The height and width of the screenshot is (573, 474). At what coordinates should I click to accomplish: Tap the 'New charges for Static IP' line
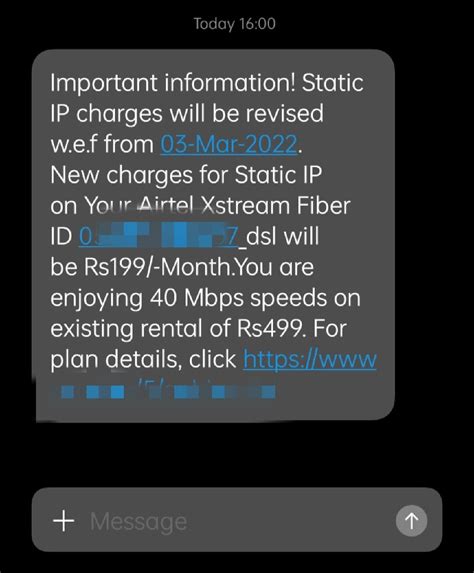click(186, 175)
